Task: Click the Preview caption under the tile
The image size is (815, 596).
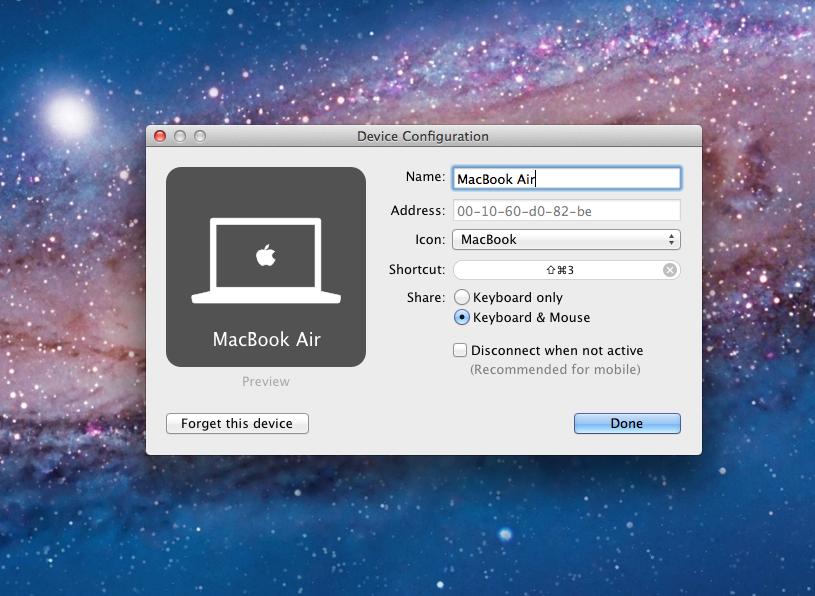Action: coord(266,382)
